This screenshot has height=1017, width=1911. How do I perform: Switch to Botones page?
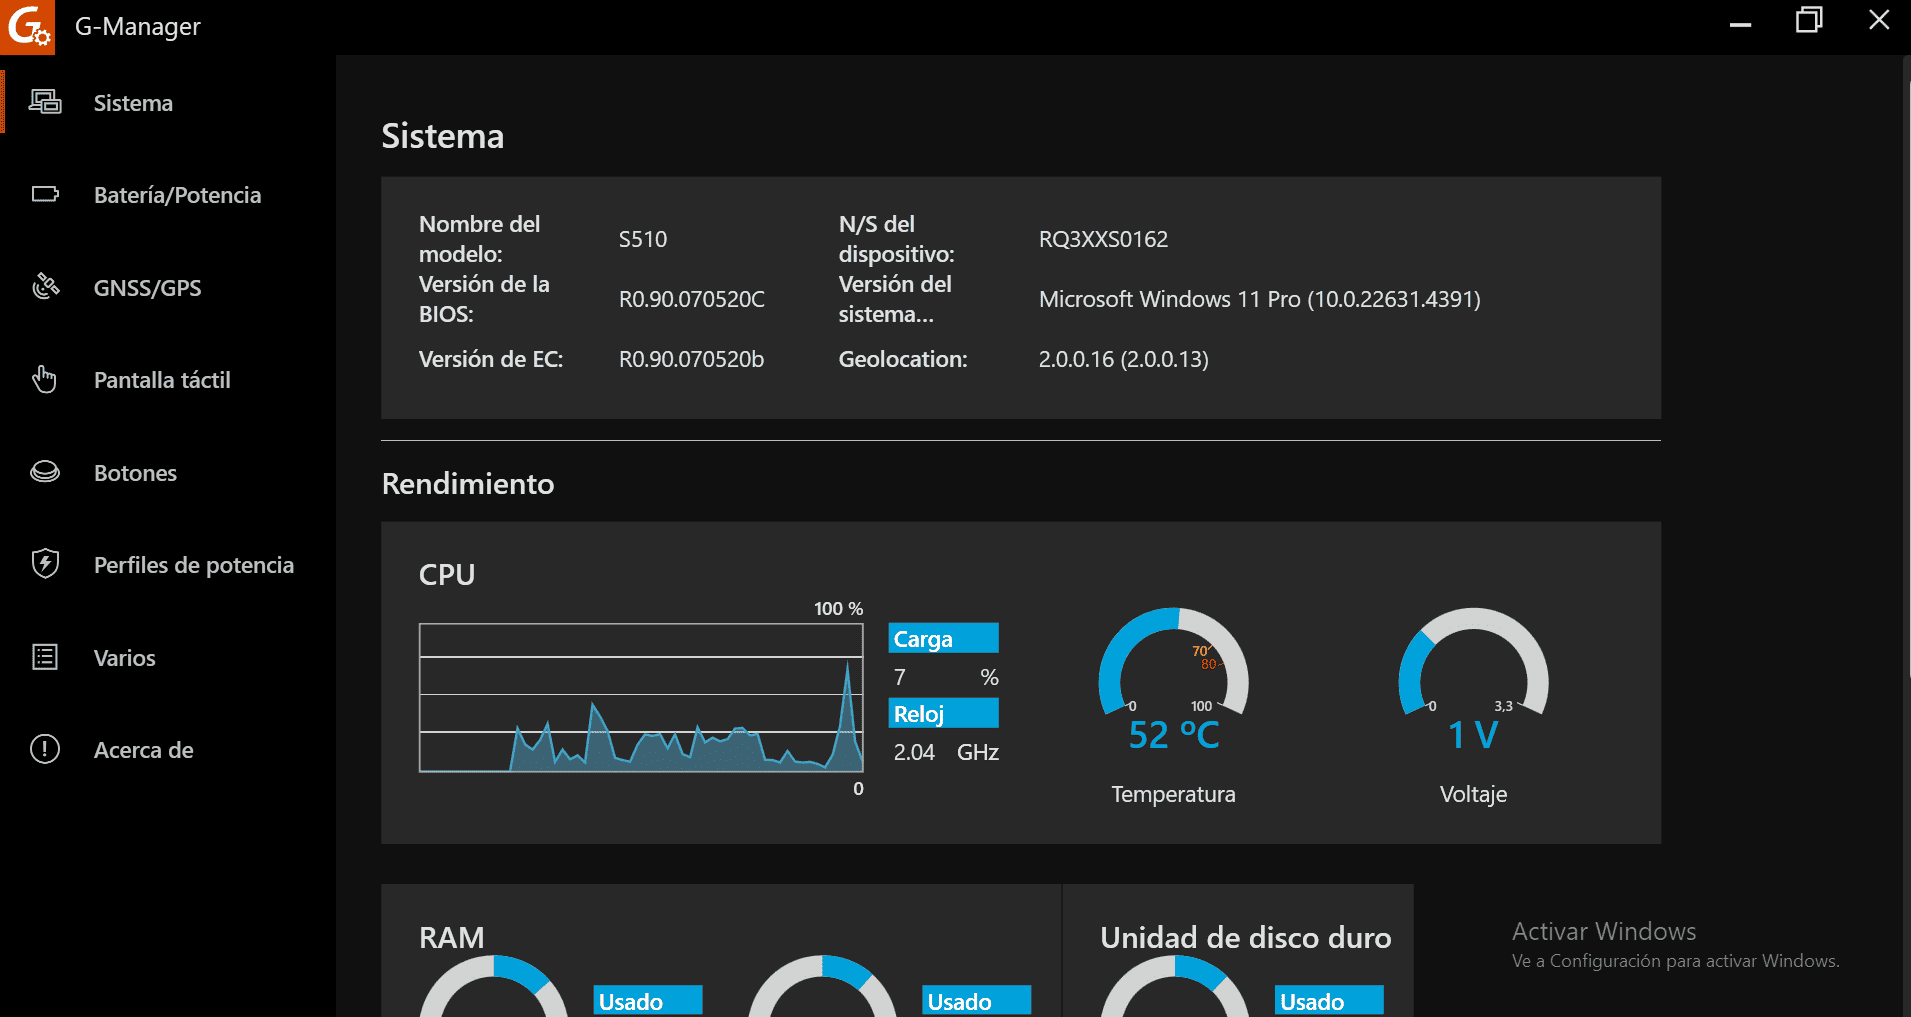[167, 473]
